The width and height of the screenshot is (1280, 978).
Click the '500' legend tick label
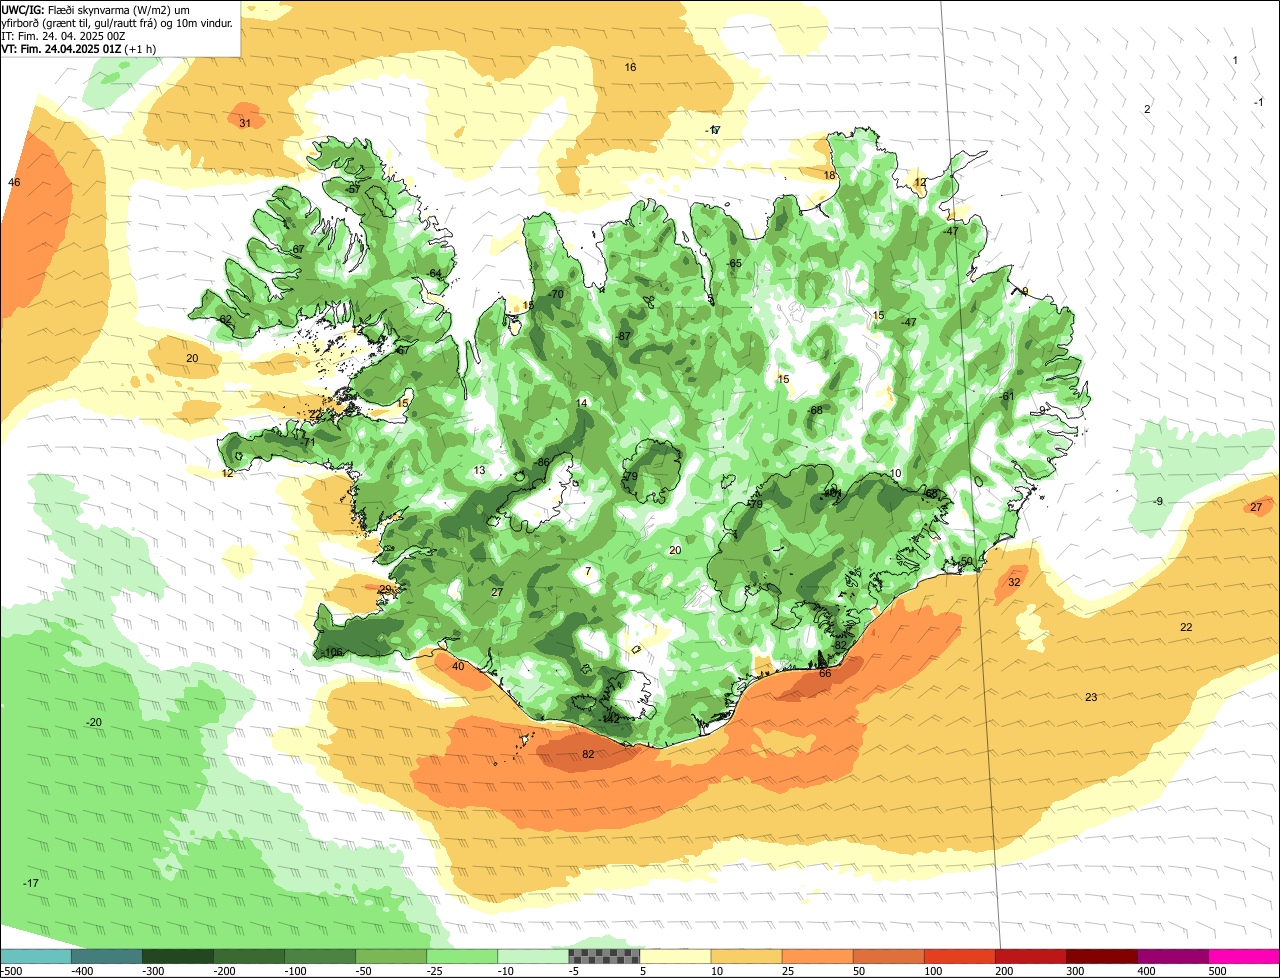coord(1217,971)
